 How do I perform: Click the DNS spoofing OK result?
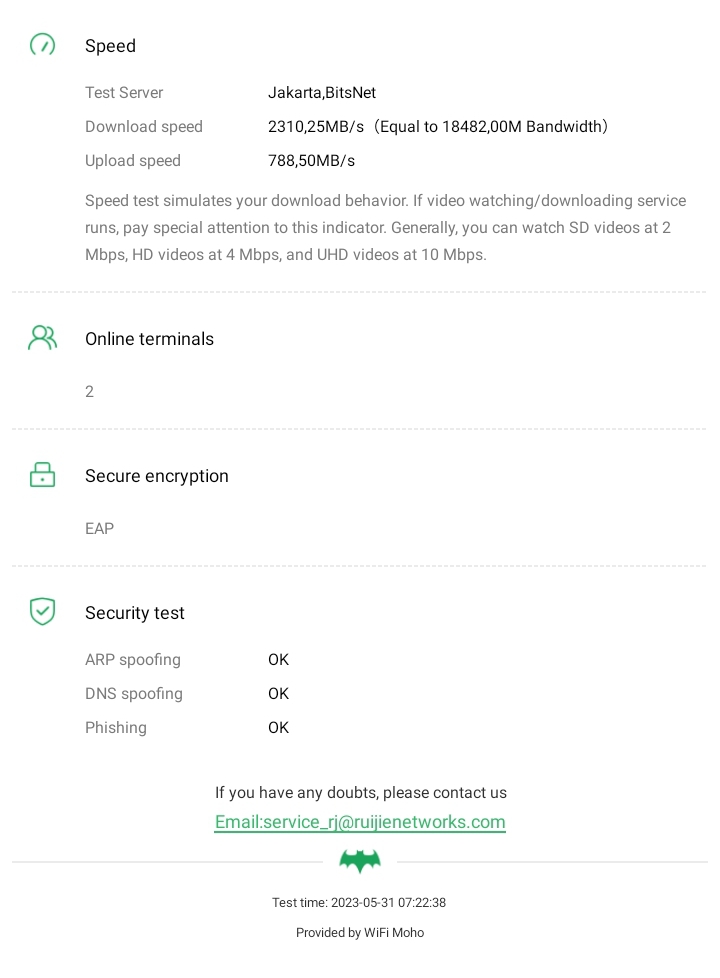tap(278, 694)
